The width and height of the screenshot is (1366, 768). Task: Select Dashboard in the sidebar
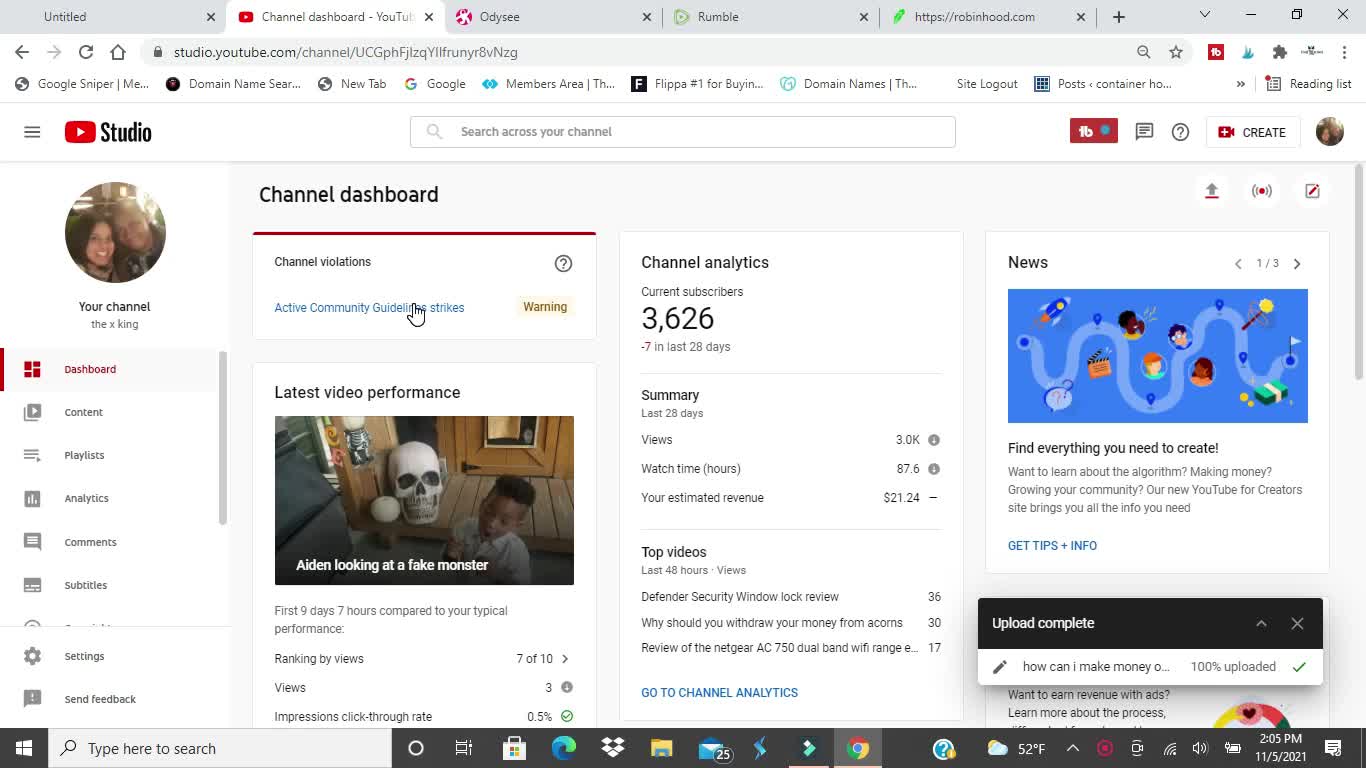pyautogui.click(x=110, y=369)
